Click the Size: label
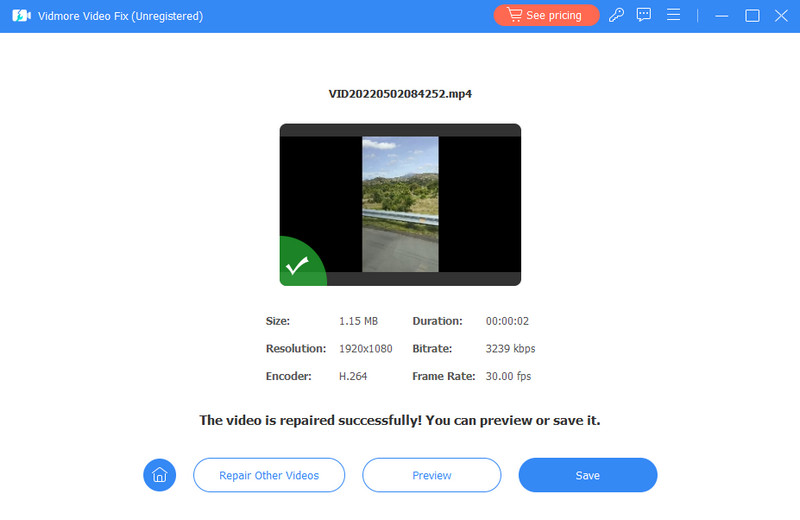This screenshot has width=800, height=520. (x=278, y=321)
